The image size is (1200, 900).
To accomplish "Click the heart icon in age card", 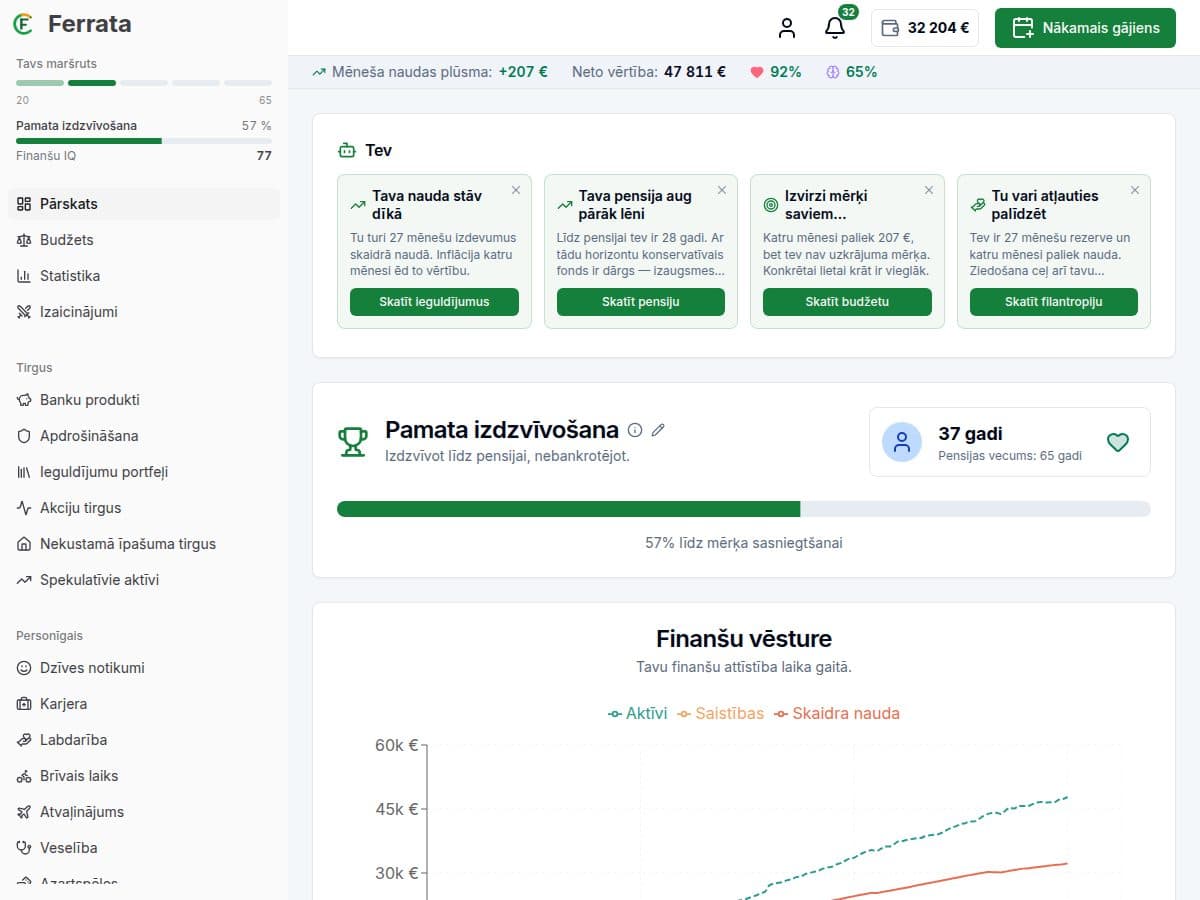I will (1118, 442).
